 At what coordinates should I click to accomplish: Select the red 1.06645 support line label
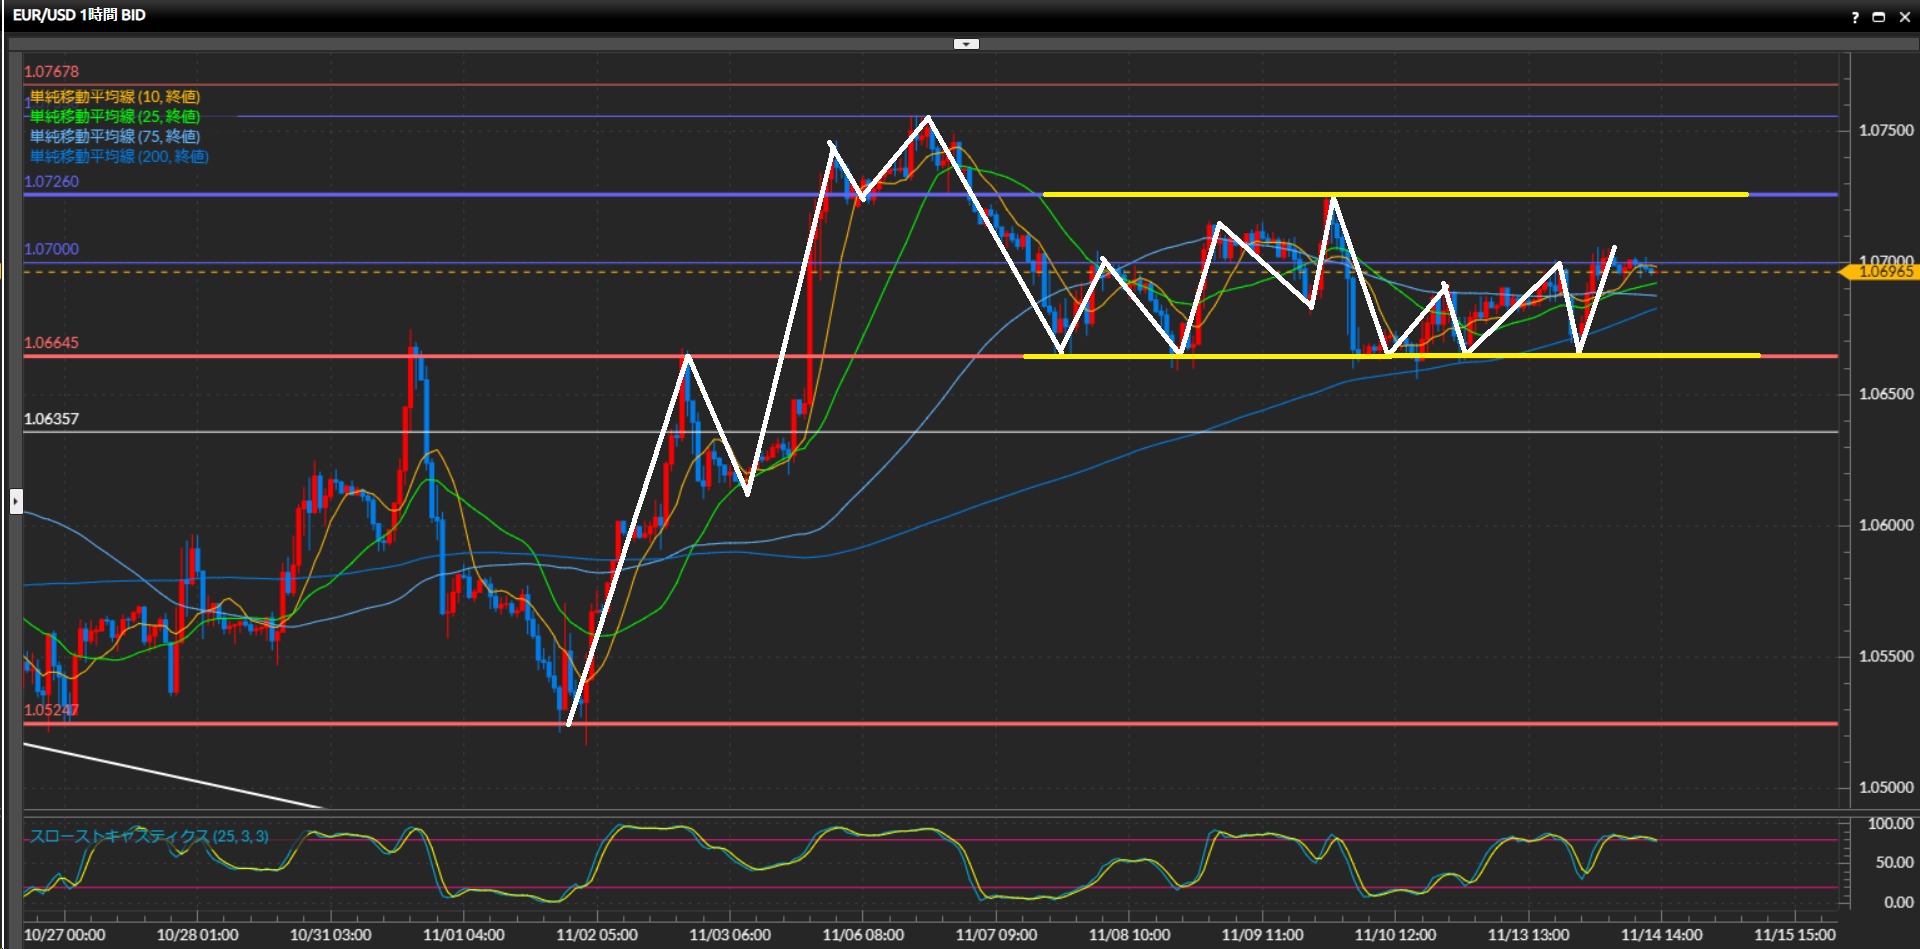click(51, 343)
